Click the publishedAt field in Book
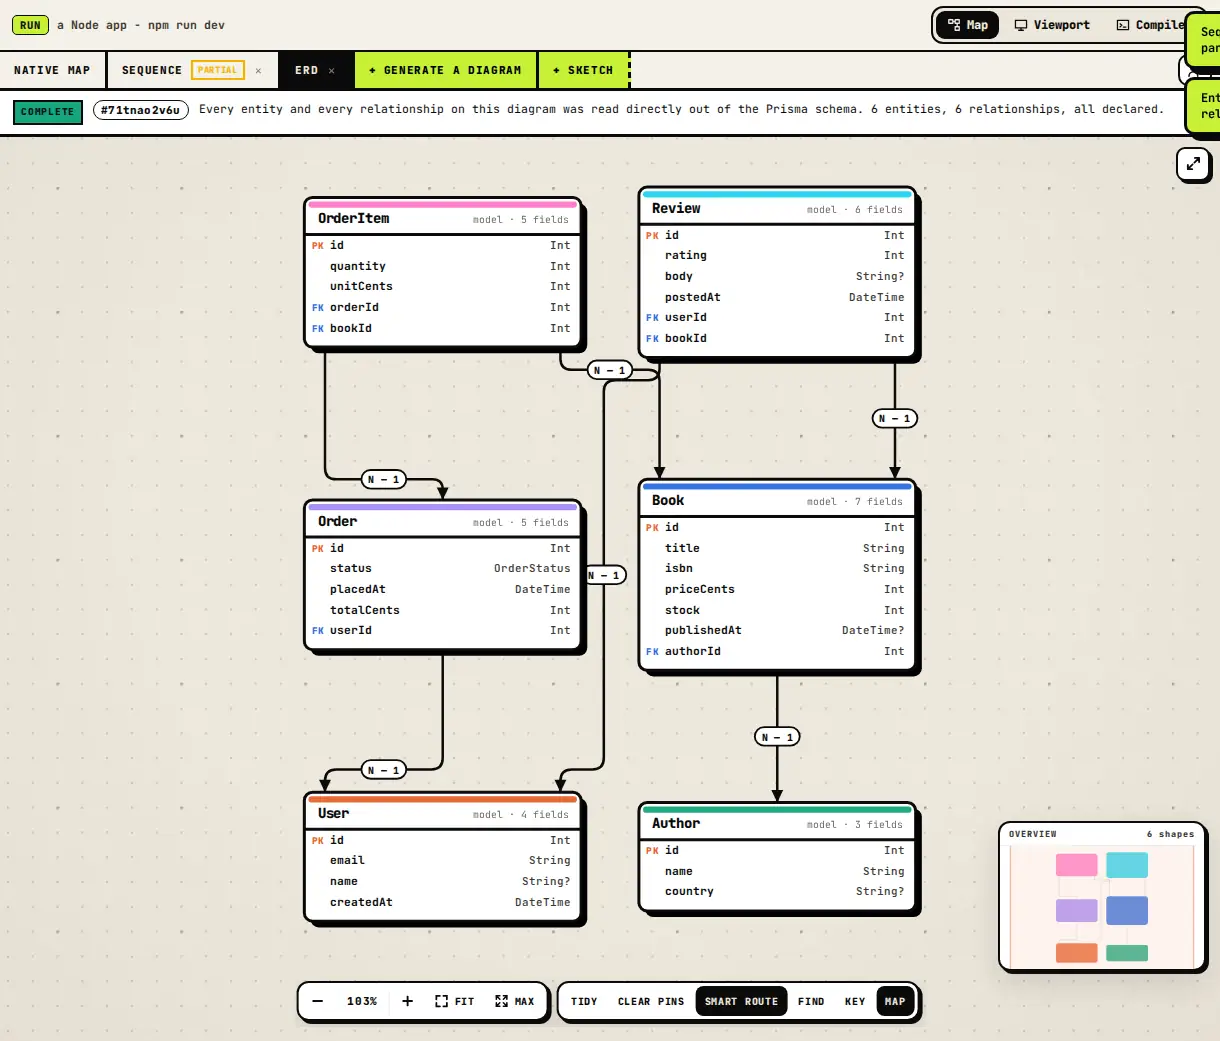The height and width of the screenshot is (1041, 1220). [777, 630]
